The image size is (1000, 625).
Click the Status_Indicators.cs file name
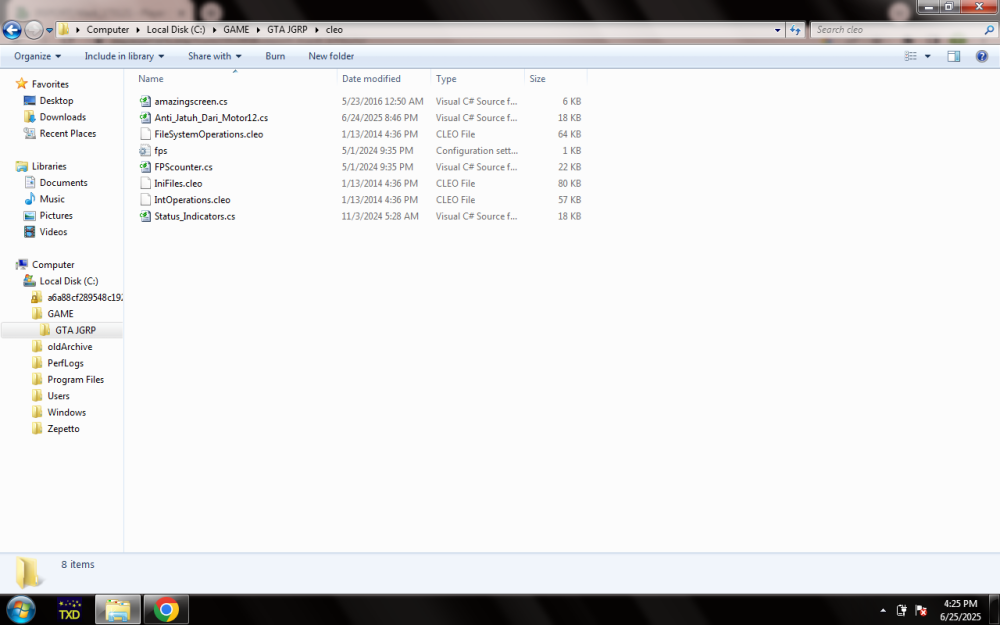195,217
